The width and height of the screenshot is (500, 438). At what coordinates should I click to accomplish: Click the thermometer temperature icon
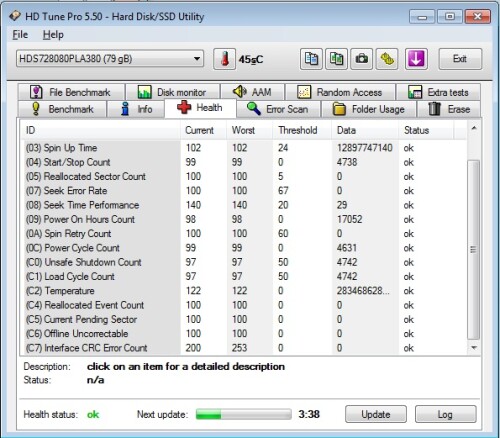(225, 59)
